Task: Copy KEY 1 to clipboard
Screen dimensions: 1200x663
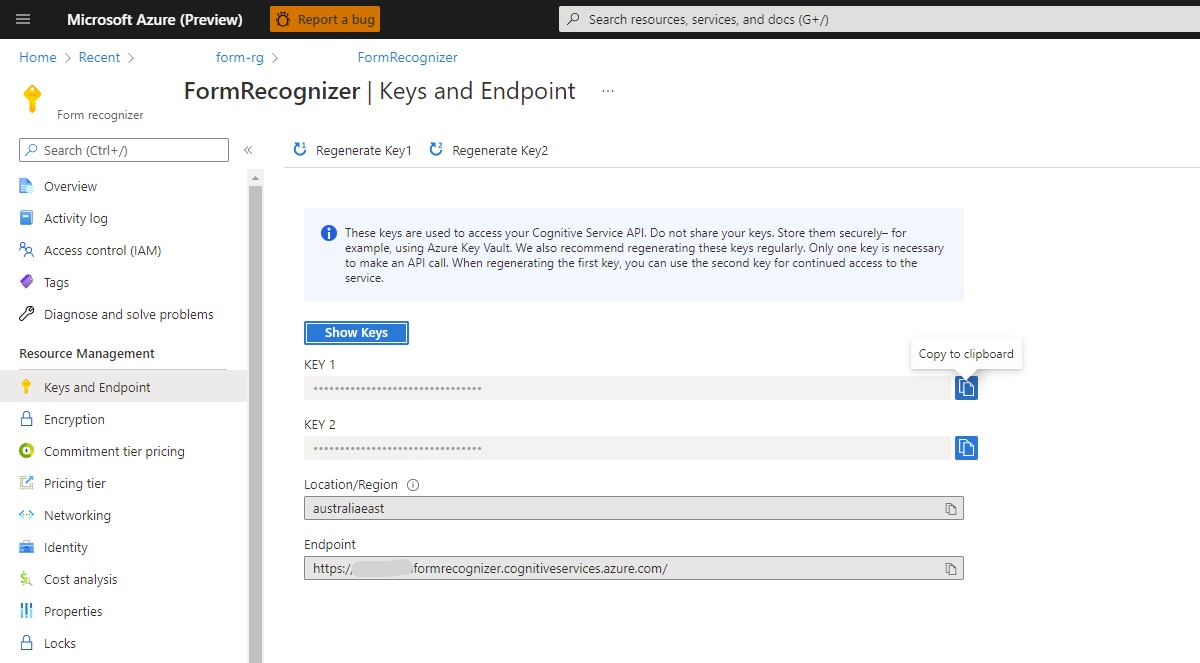Action: (x=966, y=387)
